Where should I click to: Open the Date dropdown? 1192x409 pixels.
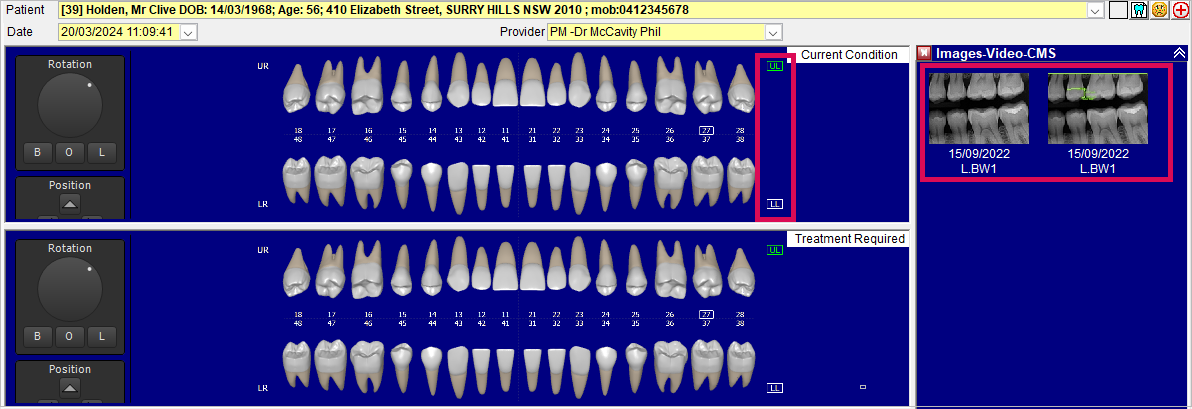coord(189,32)
